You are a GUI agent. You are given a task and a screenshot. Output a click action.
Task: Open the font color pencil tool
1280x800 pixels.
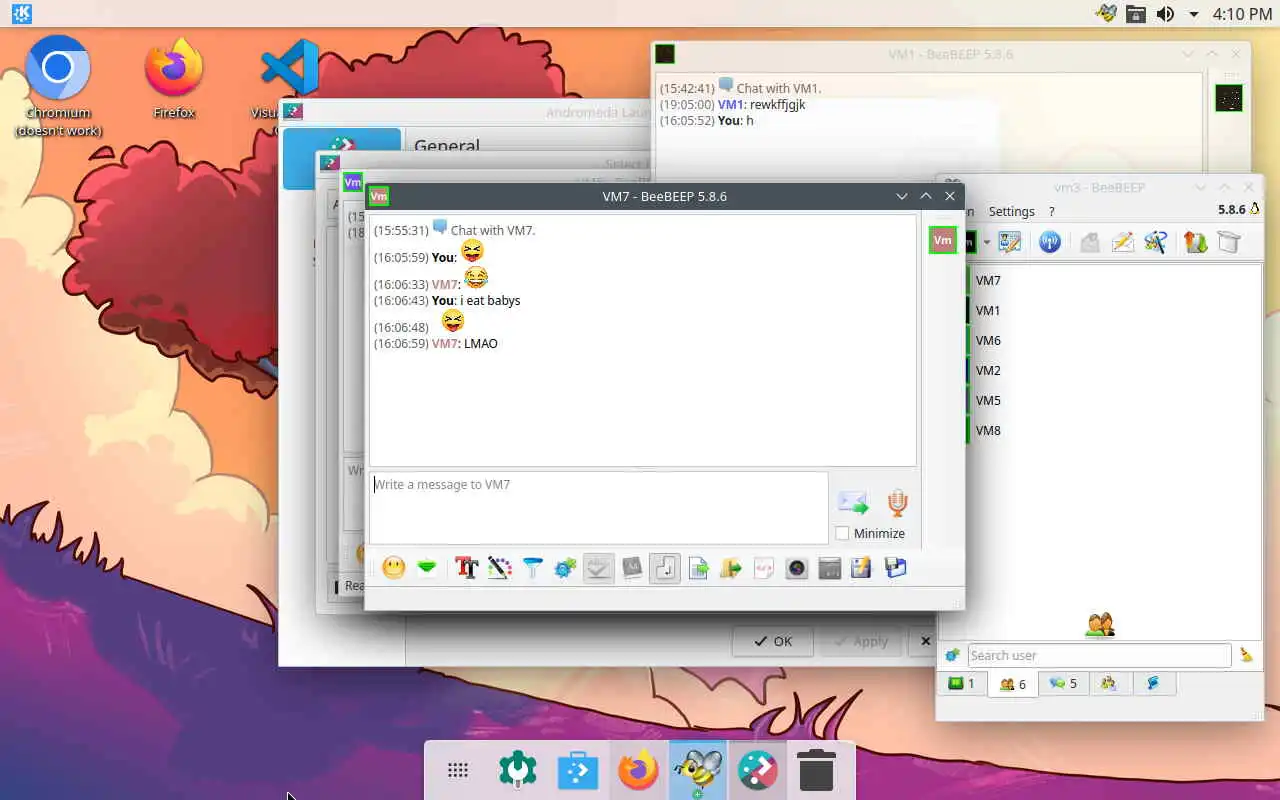[499, 568]
